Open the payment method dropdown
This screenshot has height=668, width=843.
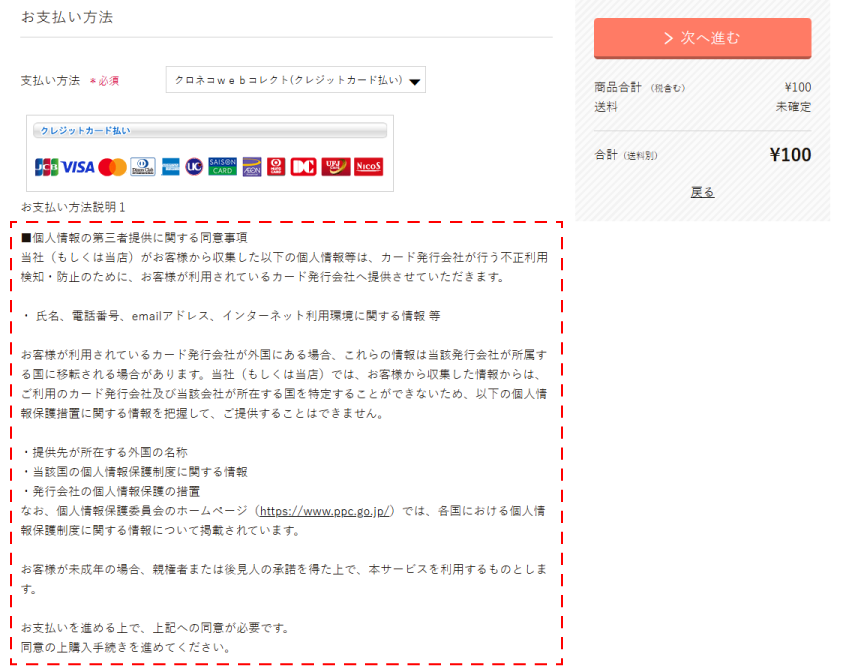pos(295,79)
